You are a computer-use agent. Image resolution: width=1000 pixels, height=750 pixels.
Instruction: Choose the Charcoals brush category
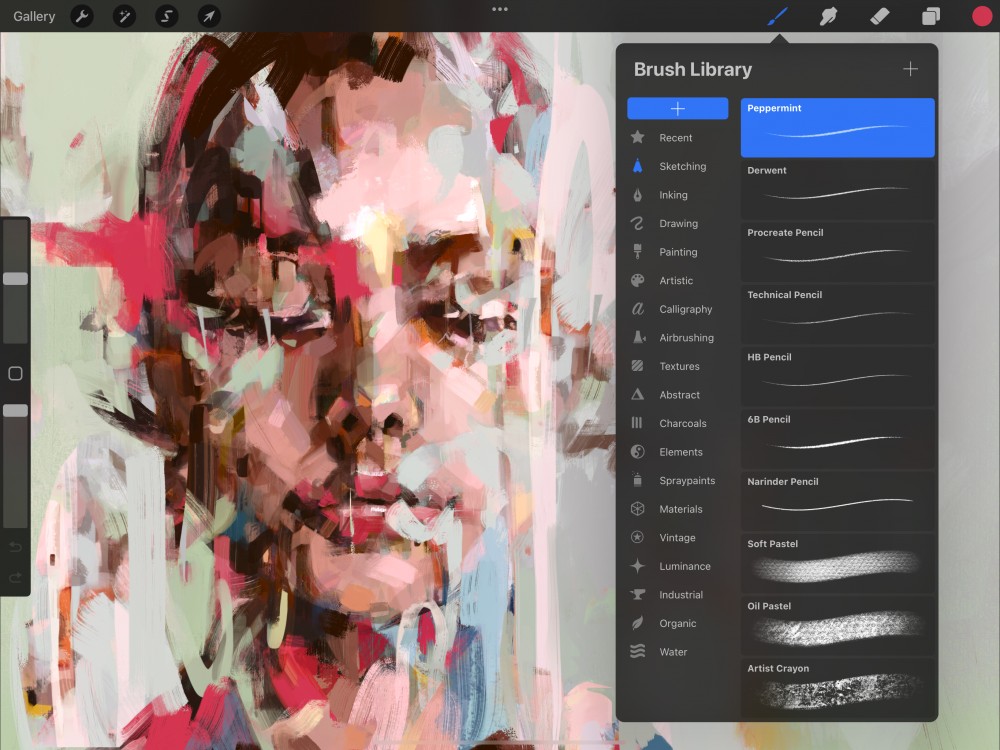[x=682, y=424]
